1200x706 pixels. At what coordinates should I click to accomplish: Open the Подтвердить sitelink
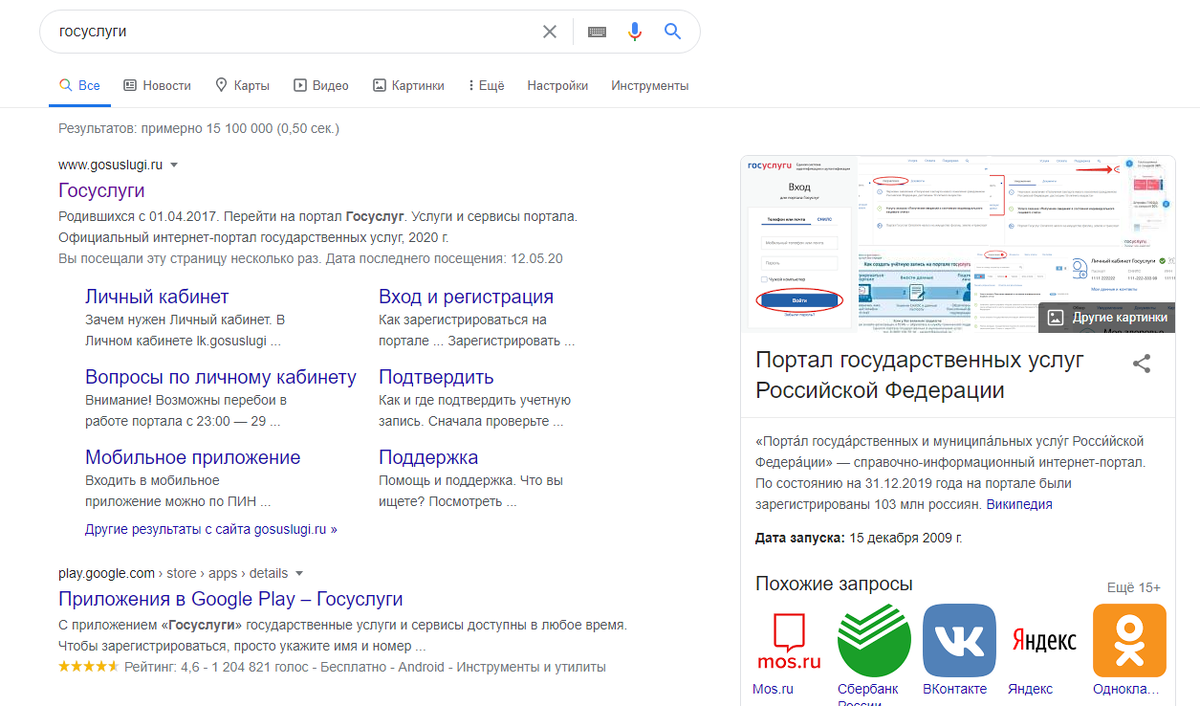coord(436,377)
